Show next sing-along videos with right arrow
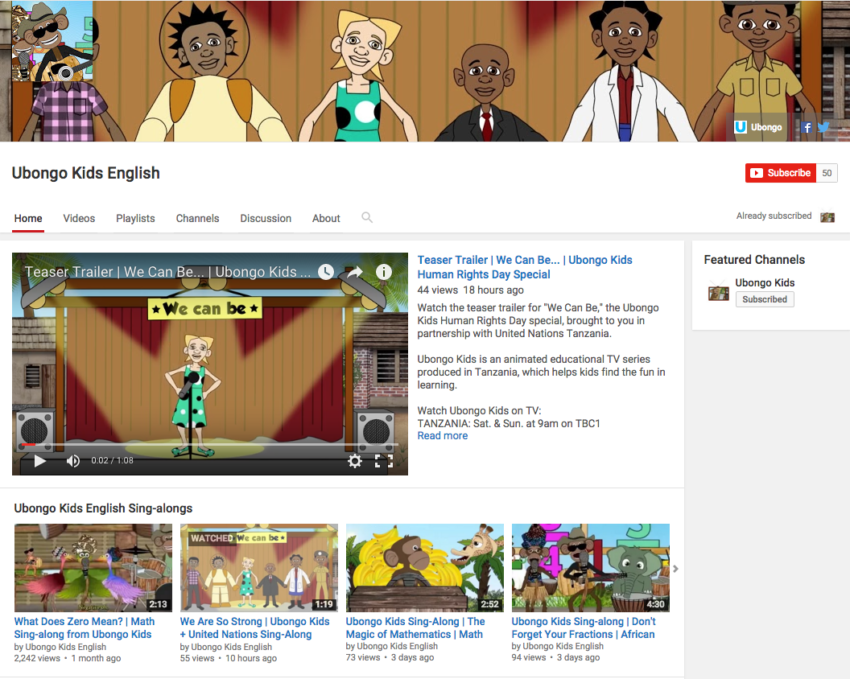 coord(675,568)
